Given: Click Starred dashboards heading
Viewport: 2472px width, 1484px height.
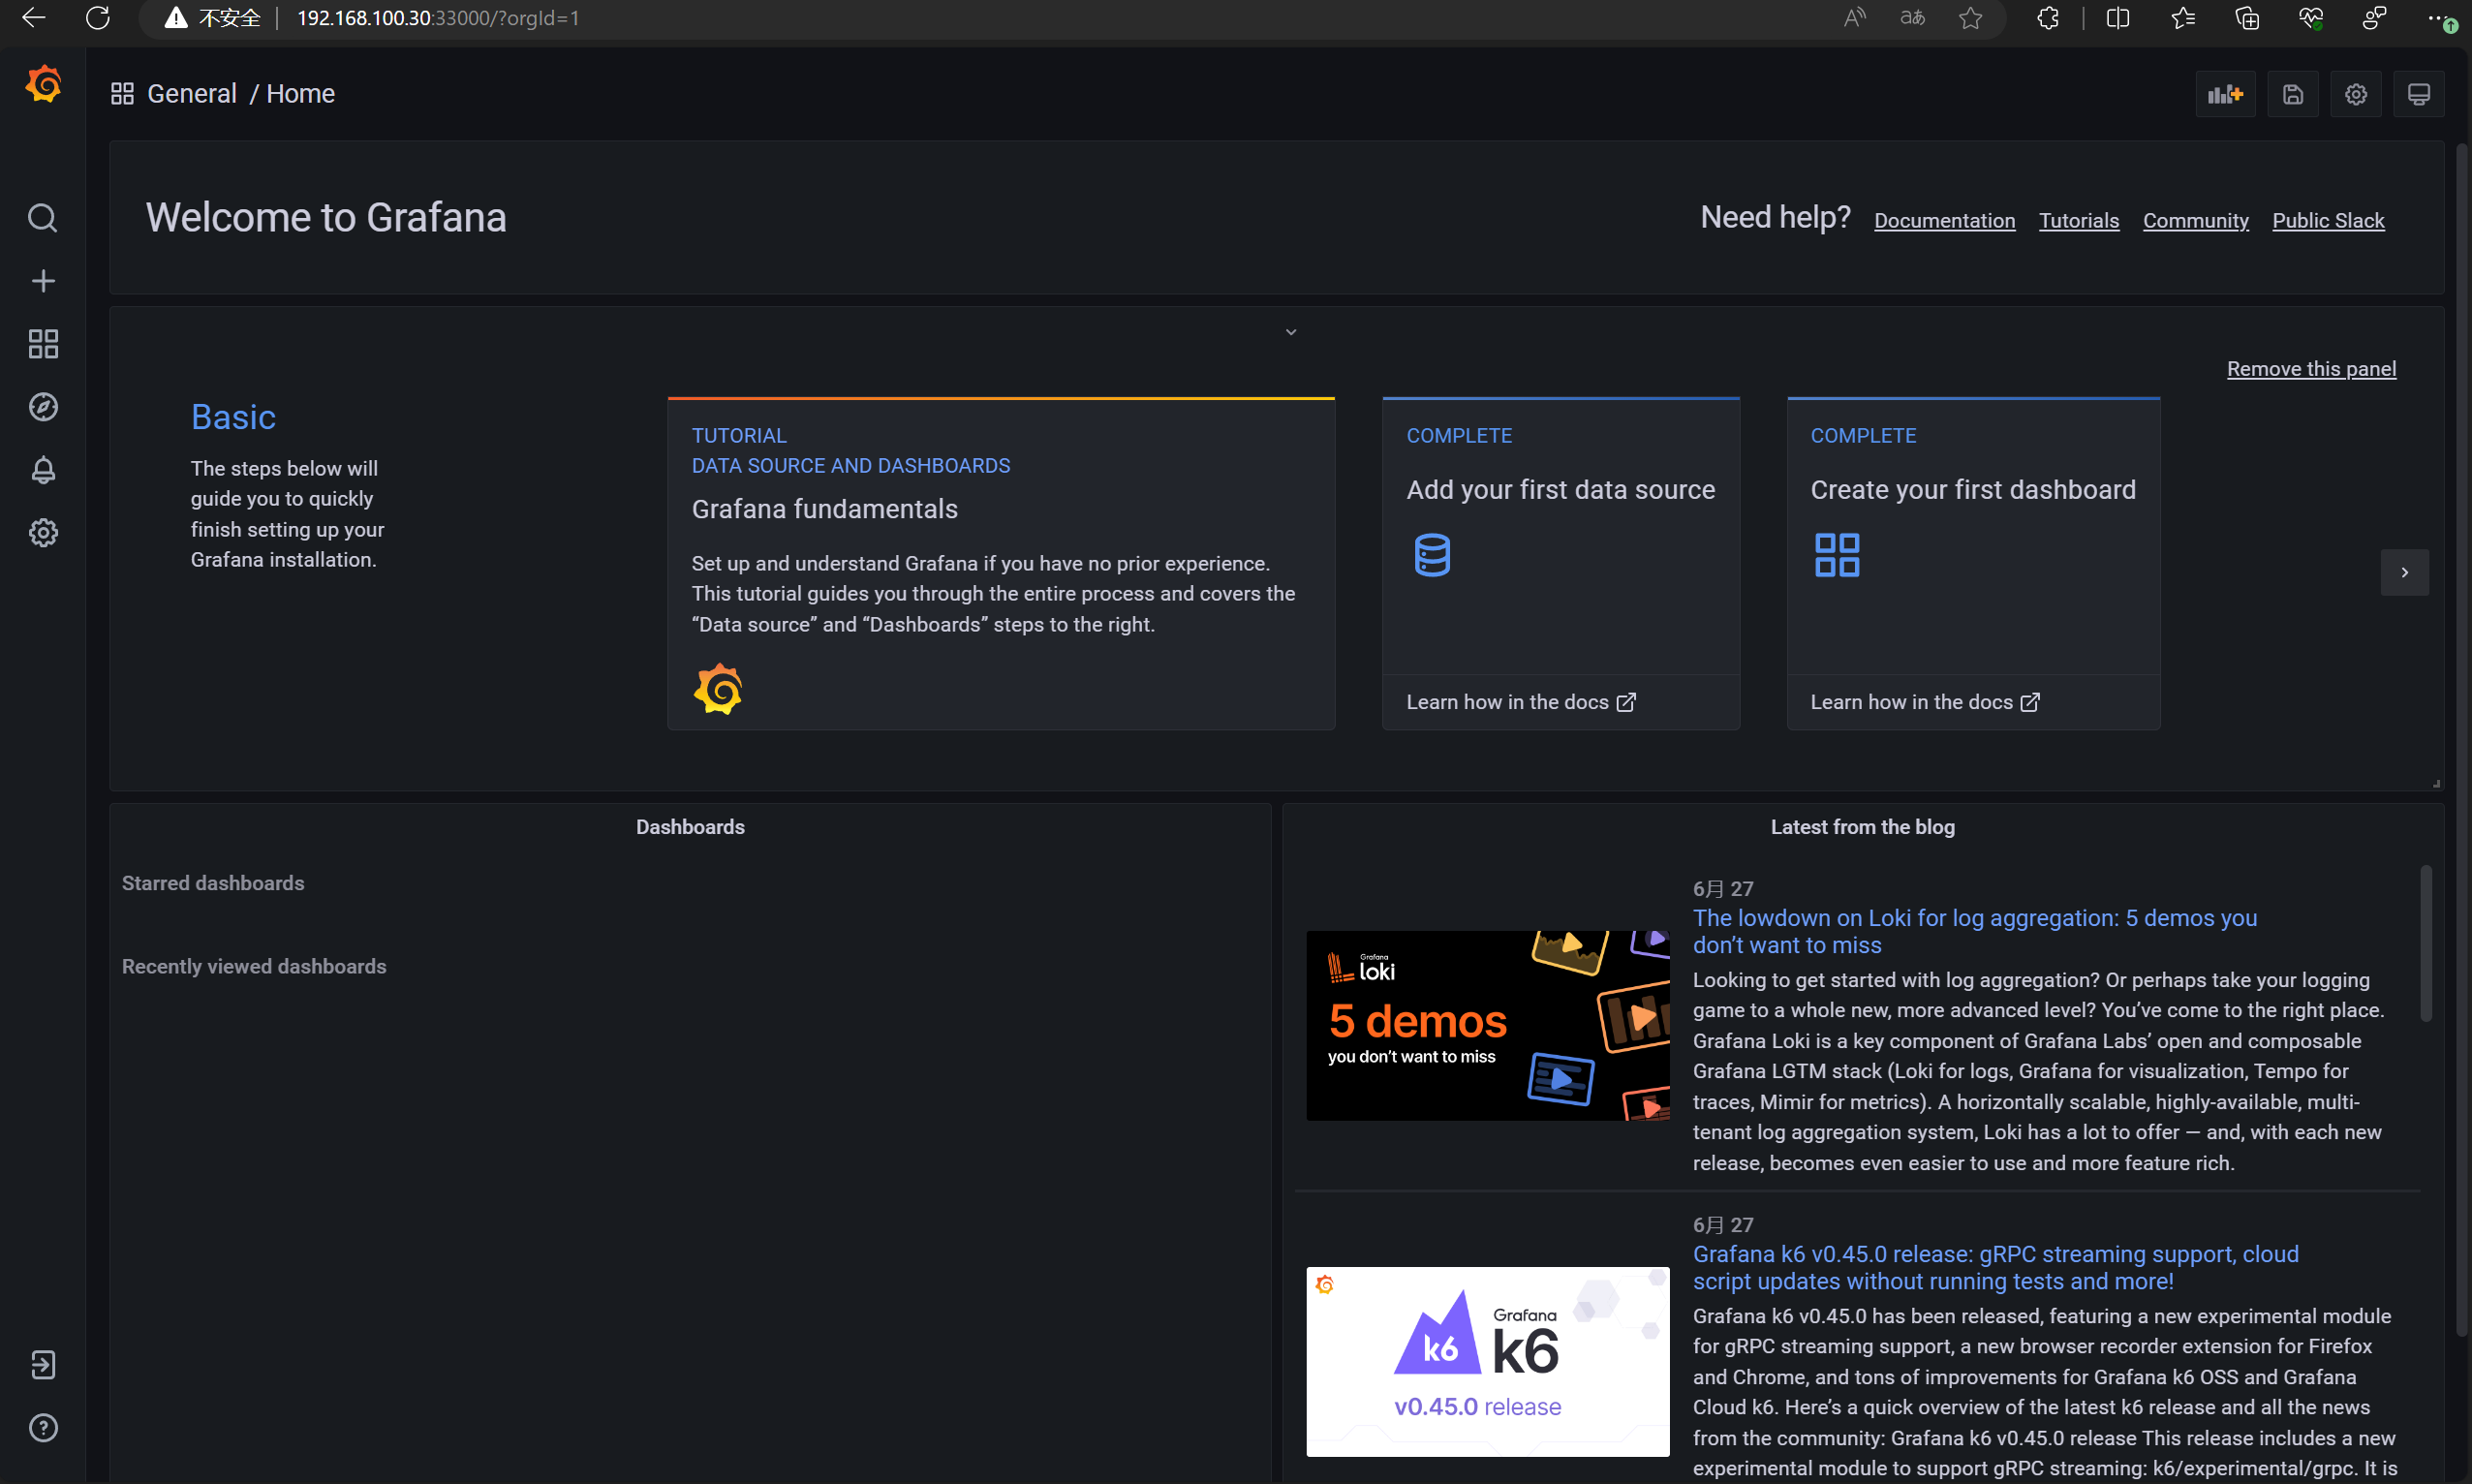Looking at the screenshot, I should 213,883.
